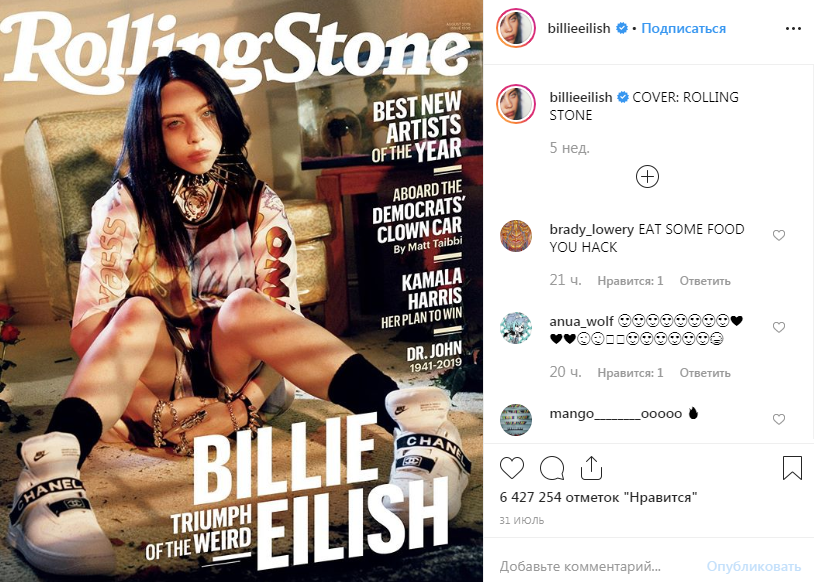Open the billieeilish avatar beside the caption
This screenshot has width=814, height=582.
[516, 103]
